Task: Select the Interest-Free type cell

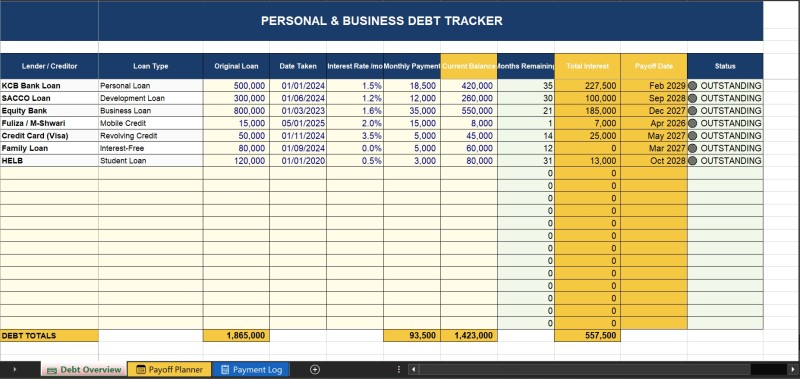Action: tap(151, 148)
